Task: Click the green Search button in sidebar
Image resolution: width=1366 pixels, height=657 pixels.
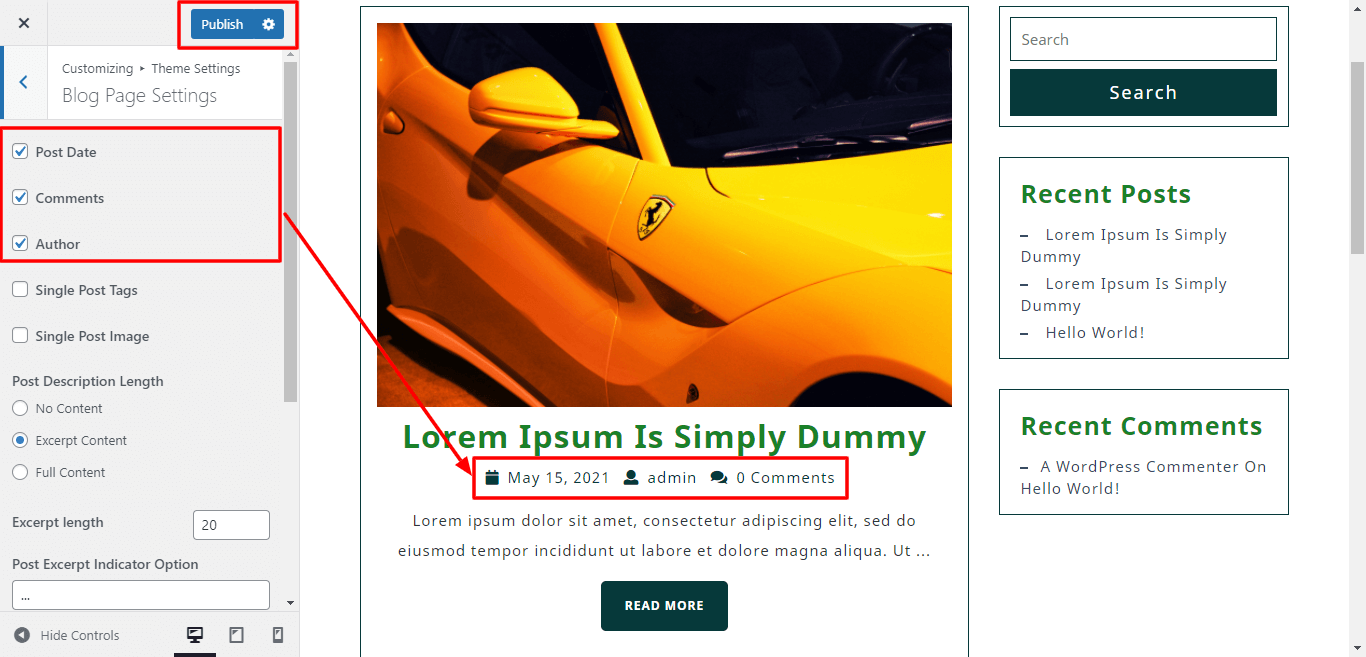Action: [1143, 93]
